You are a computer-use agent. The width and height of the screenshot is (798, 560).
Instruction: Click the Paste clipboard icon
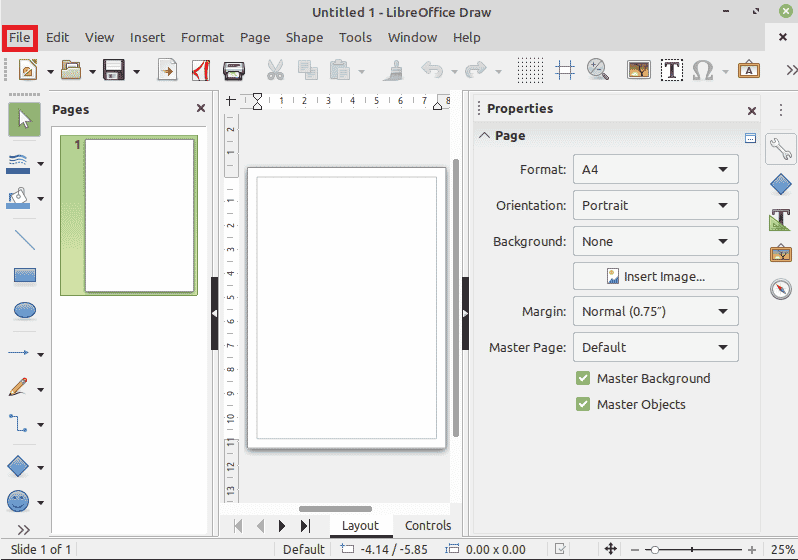coord(339,70)
